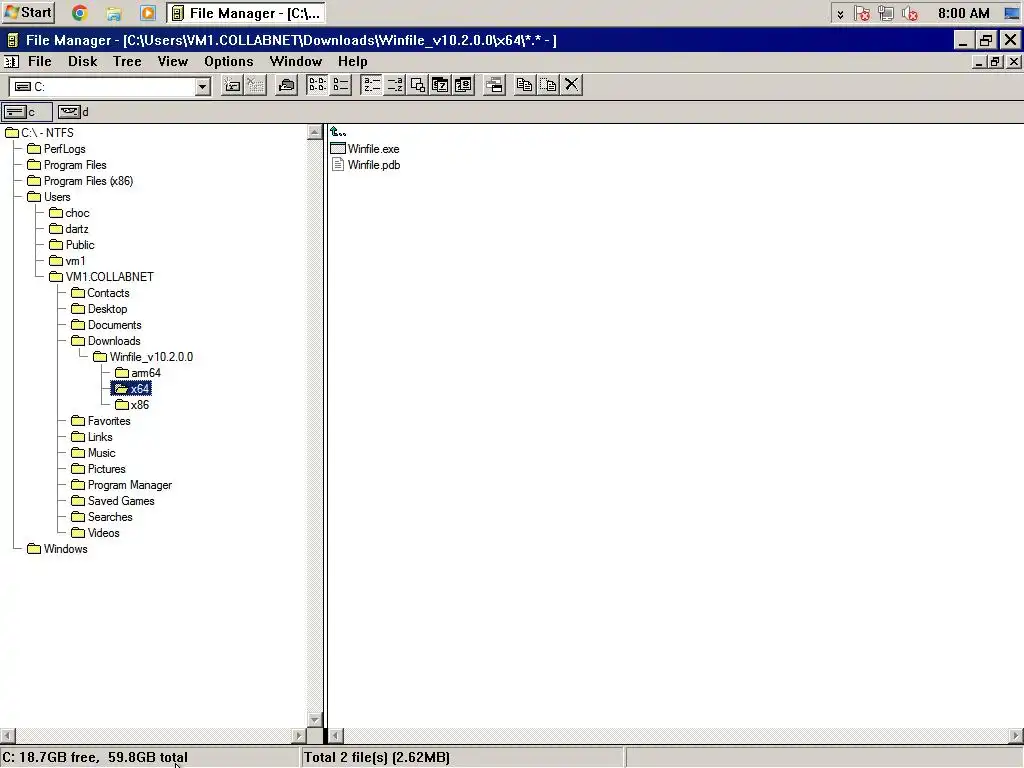Click the tree pane scroll-right arrow
1024x768 pixels.
point(298,735)
